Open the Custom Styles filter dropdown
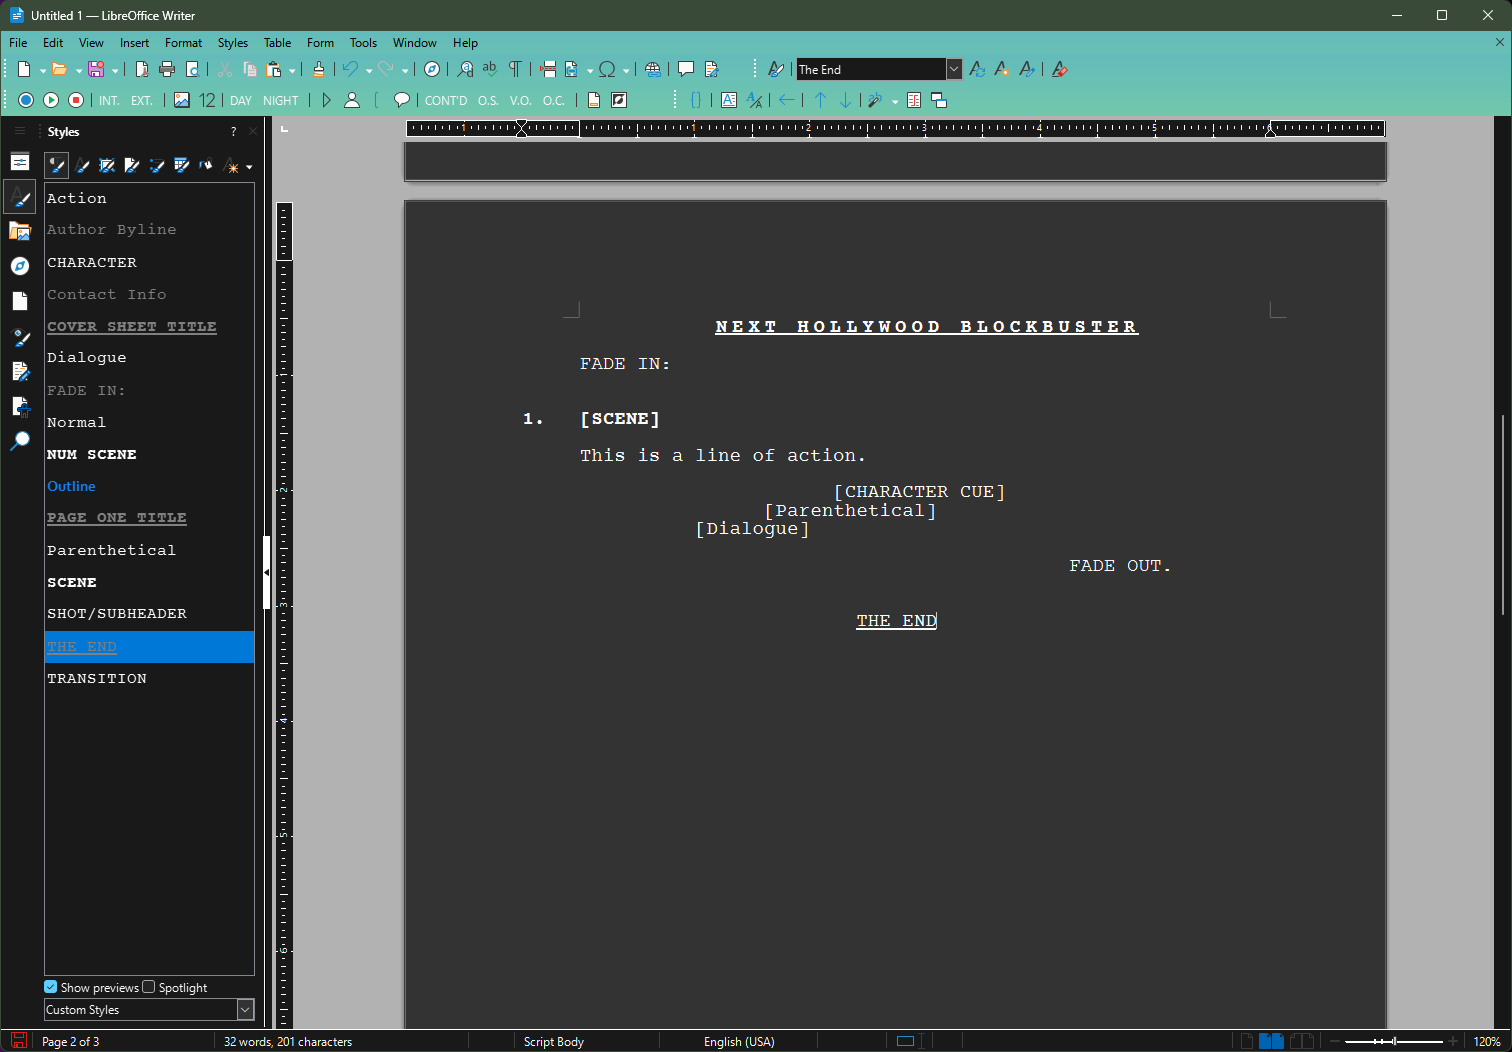 (x=245, y=1010)
